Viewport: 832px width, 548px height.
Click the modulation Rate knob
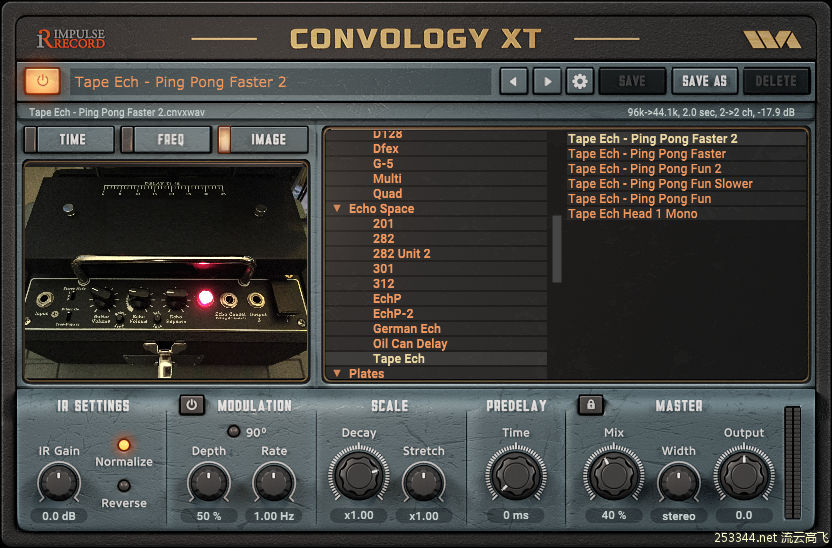pos(274,483)
